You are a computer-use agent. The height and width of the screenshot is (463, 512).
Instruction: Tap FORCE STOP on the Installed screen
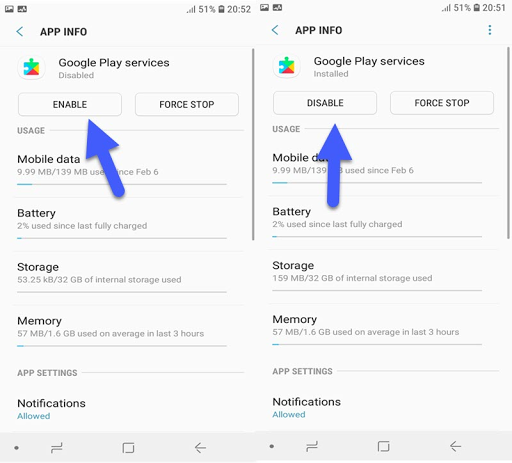coord(442,103)
